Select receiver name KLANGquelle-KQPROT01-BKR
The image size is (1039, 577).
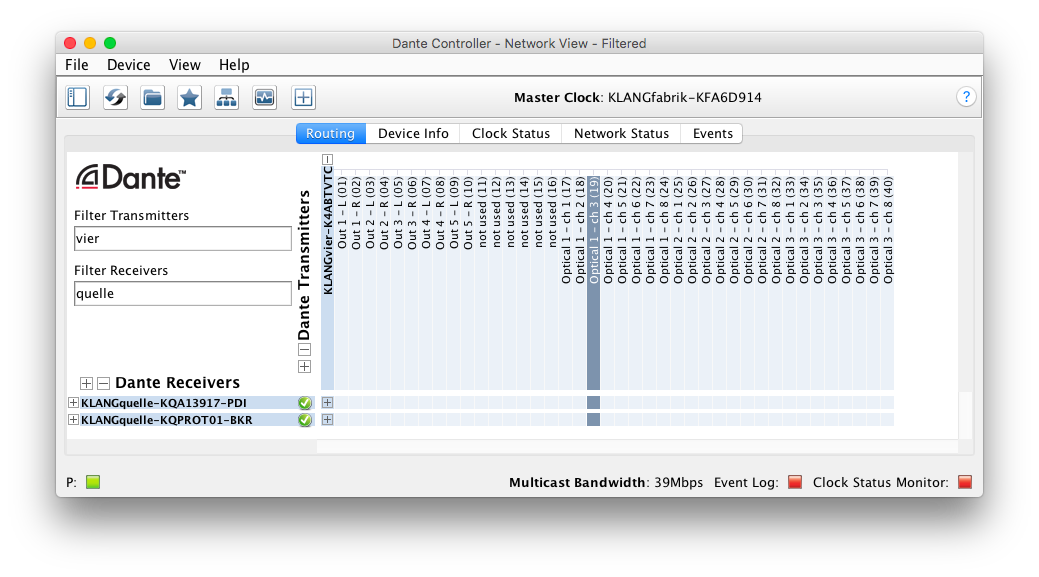click(166, 420)
